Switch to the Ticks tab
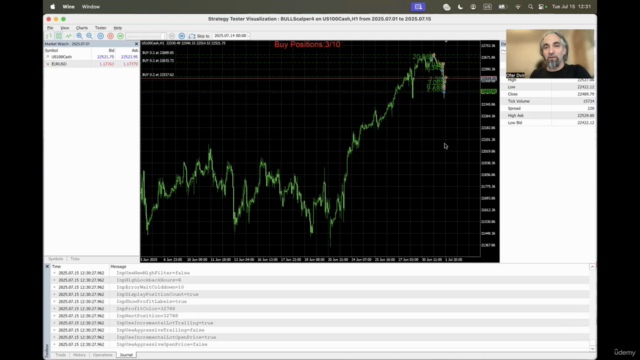The image size is (640, 360). pyautogui.click(x=75, y=259)
